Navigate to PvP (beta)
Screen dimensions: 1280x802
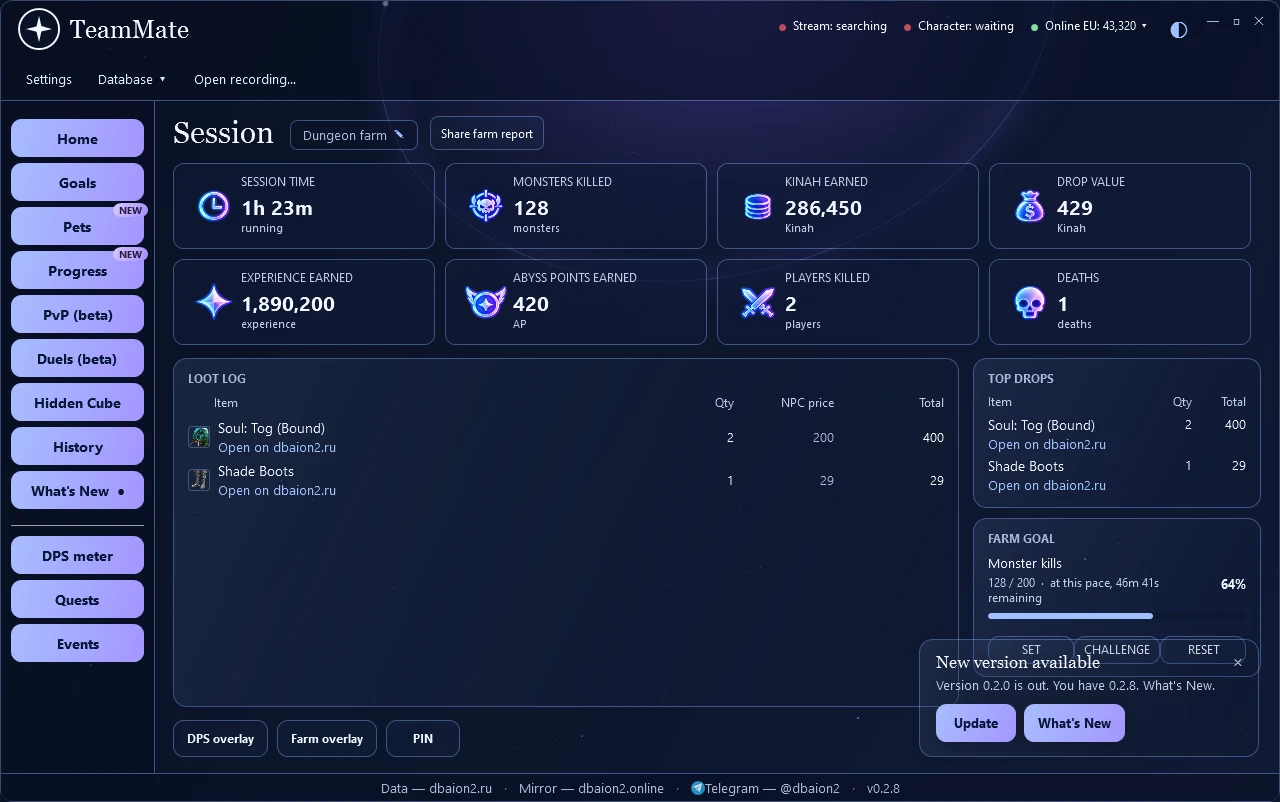coord(77,315)
